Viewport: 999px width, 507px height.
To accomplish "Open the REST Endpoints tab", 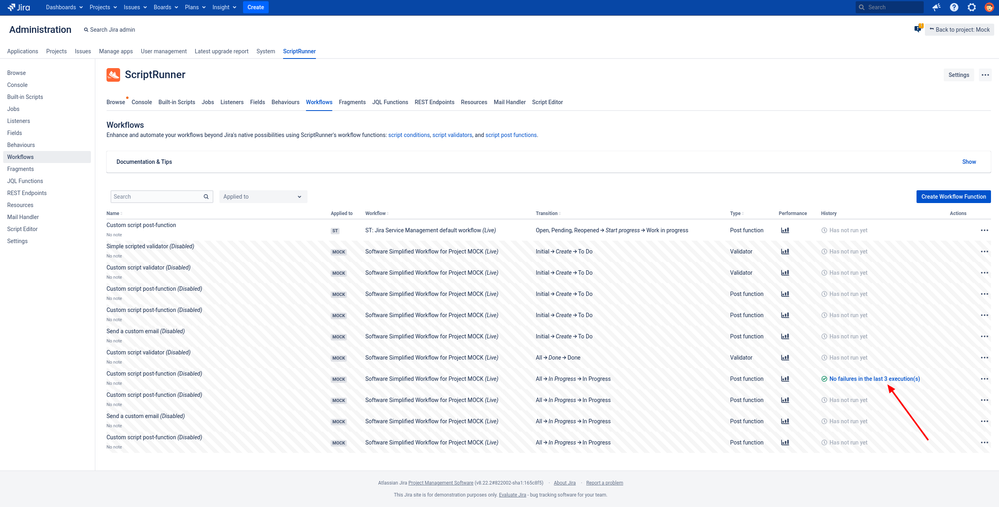I will tap(435, 102).
